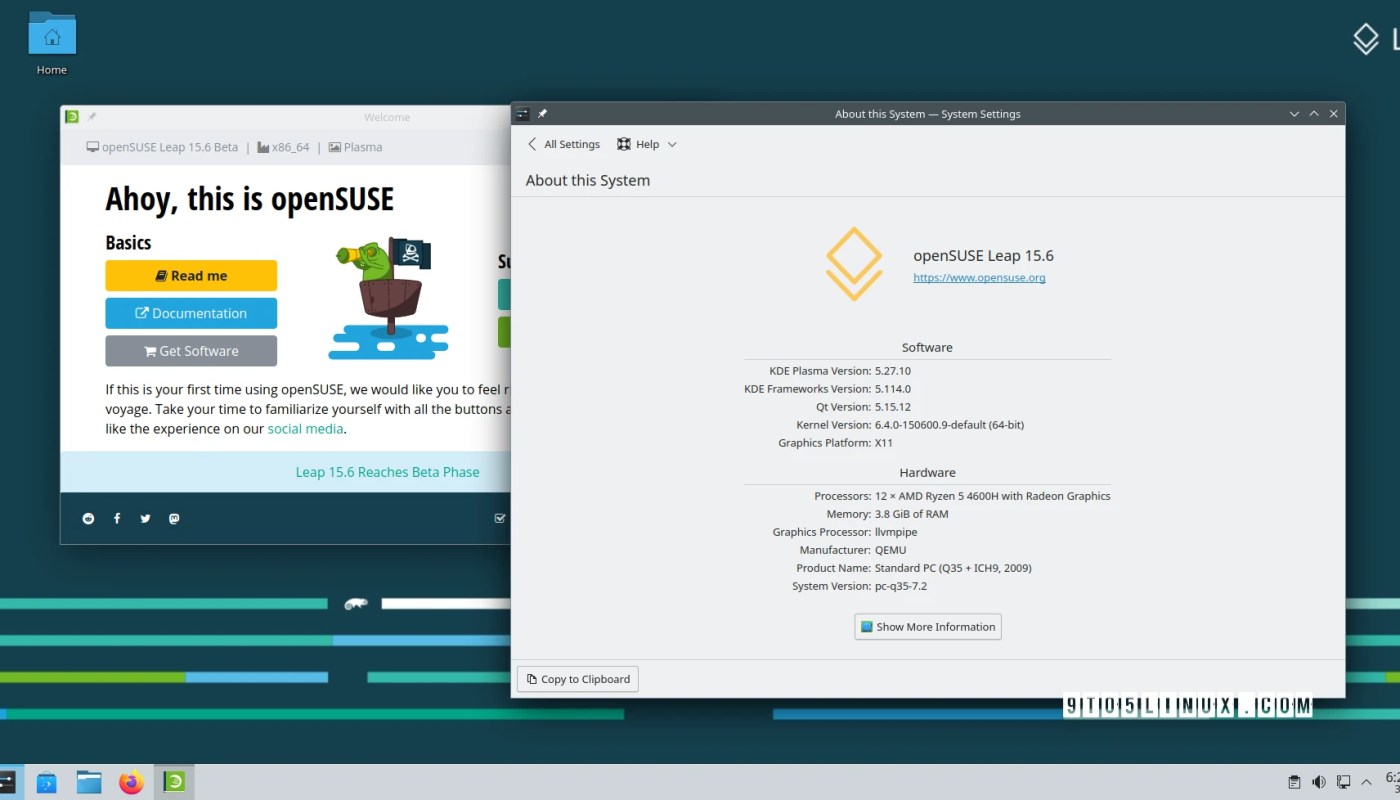The height and width of the screenshot is (800, 1400).
Task: Expand hidden system tray icons arrow
Action: click(x=1367, y=782)
